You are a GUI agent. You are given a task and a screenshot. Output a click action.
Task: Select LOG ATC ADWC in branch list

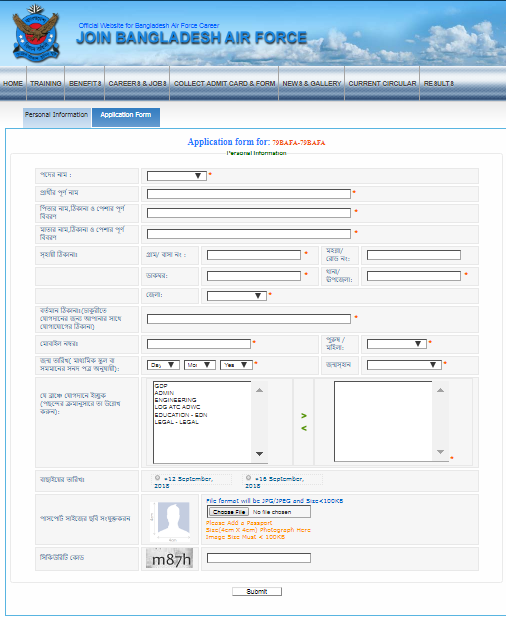(x=177, y=407)
